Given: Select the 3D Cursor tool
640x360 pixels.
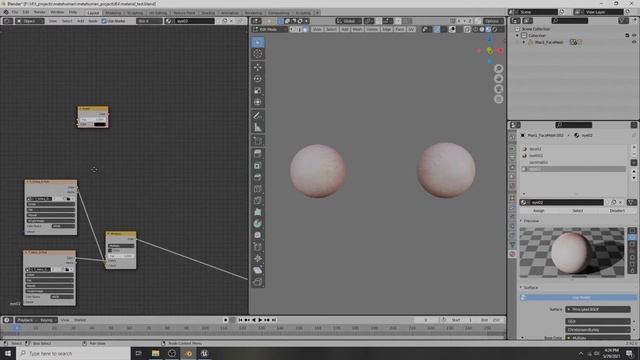Looking at the screenshot, I should (x=258, y=53).
